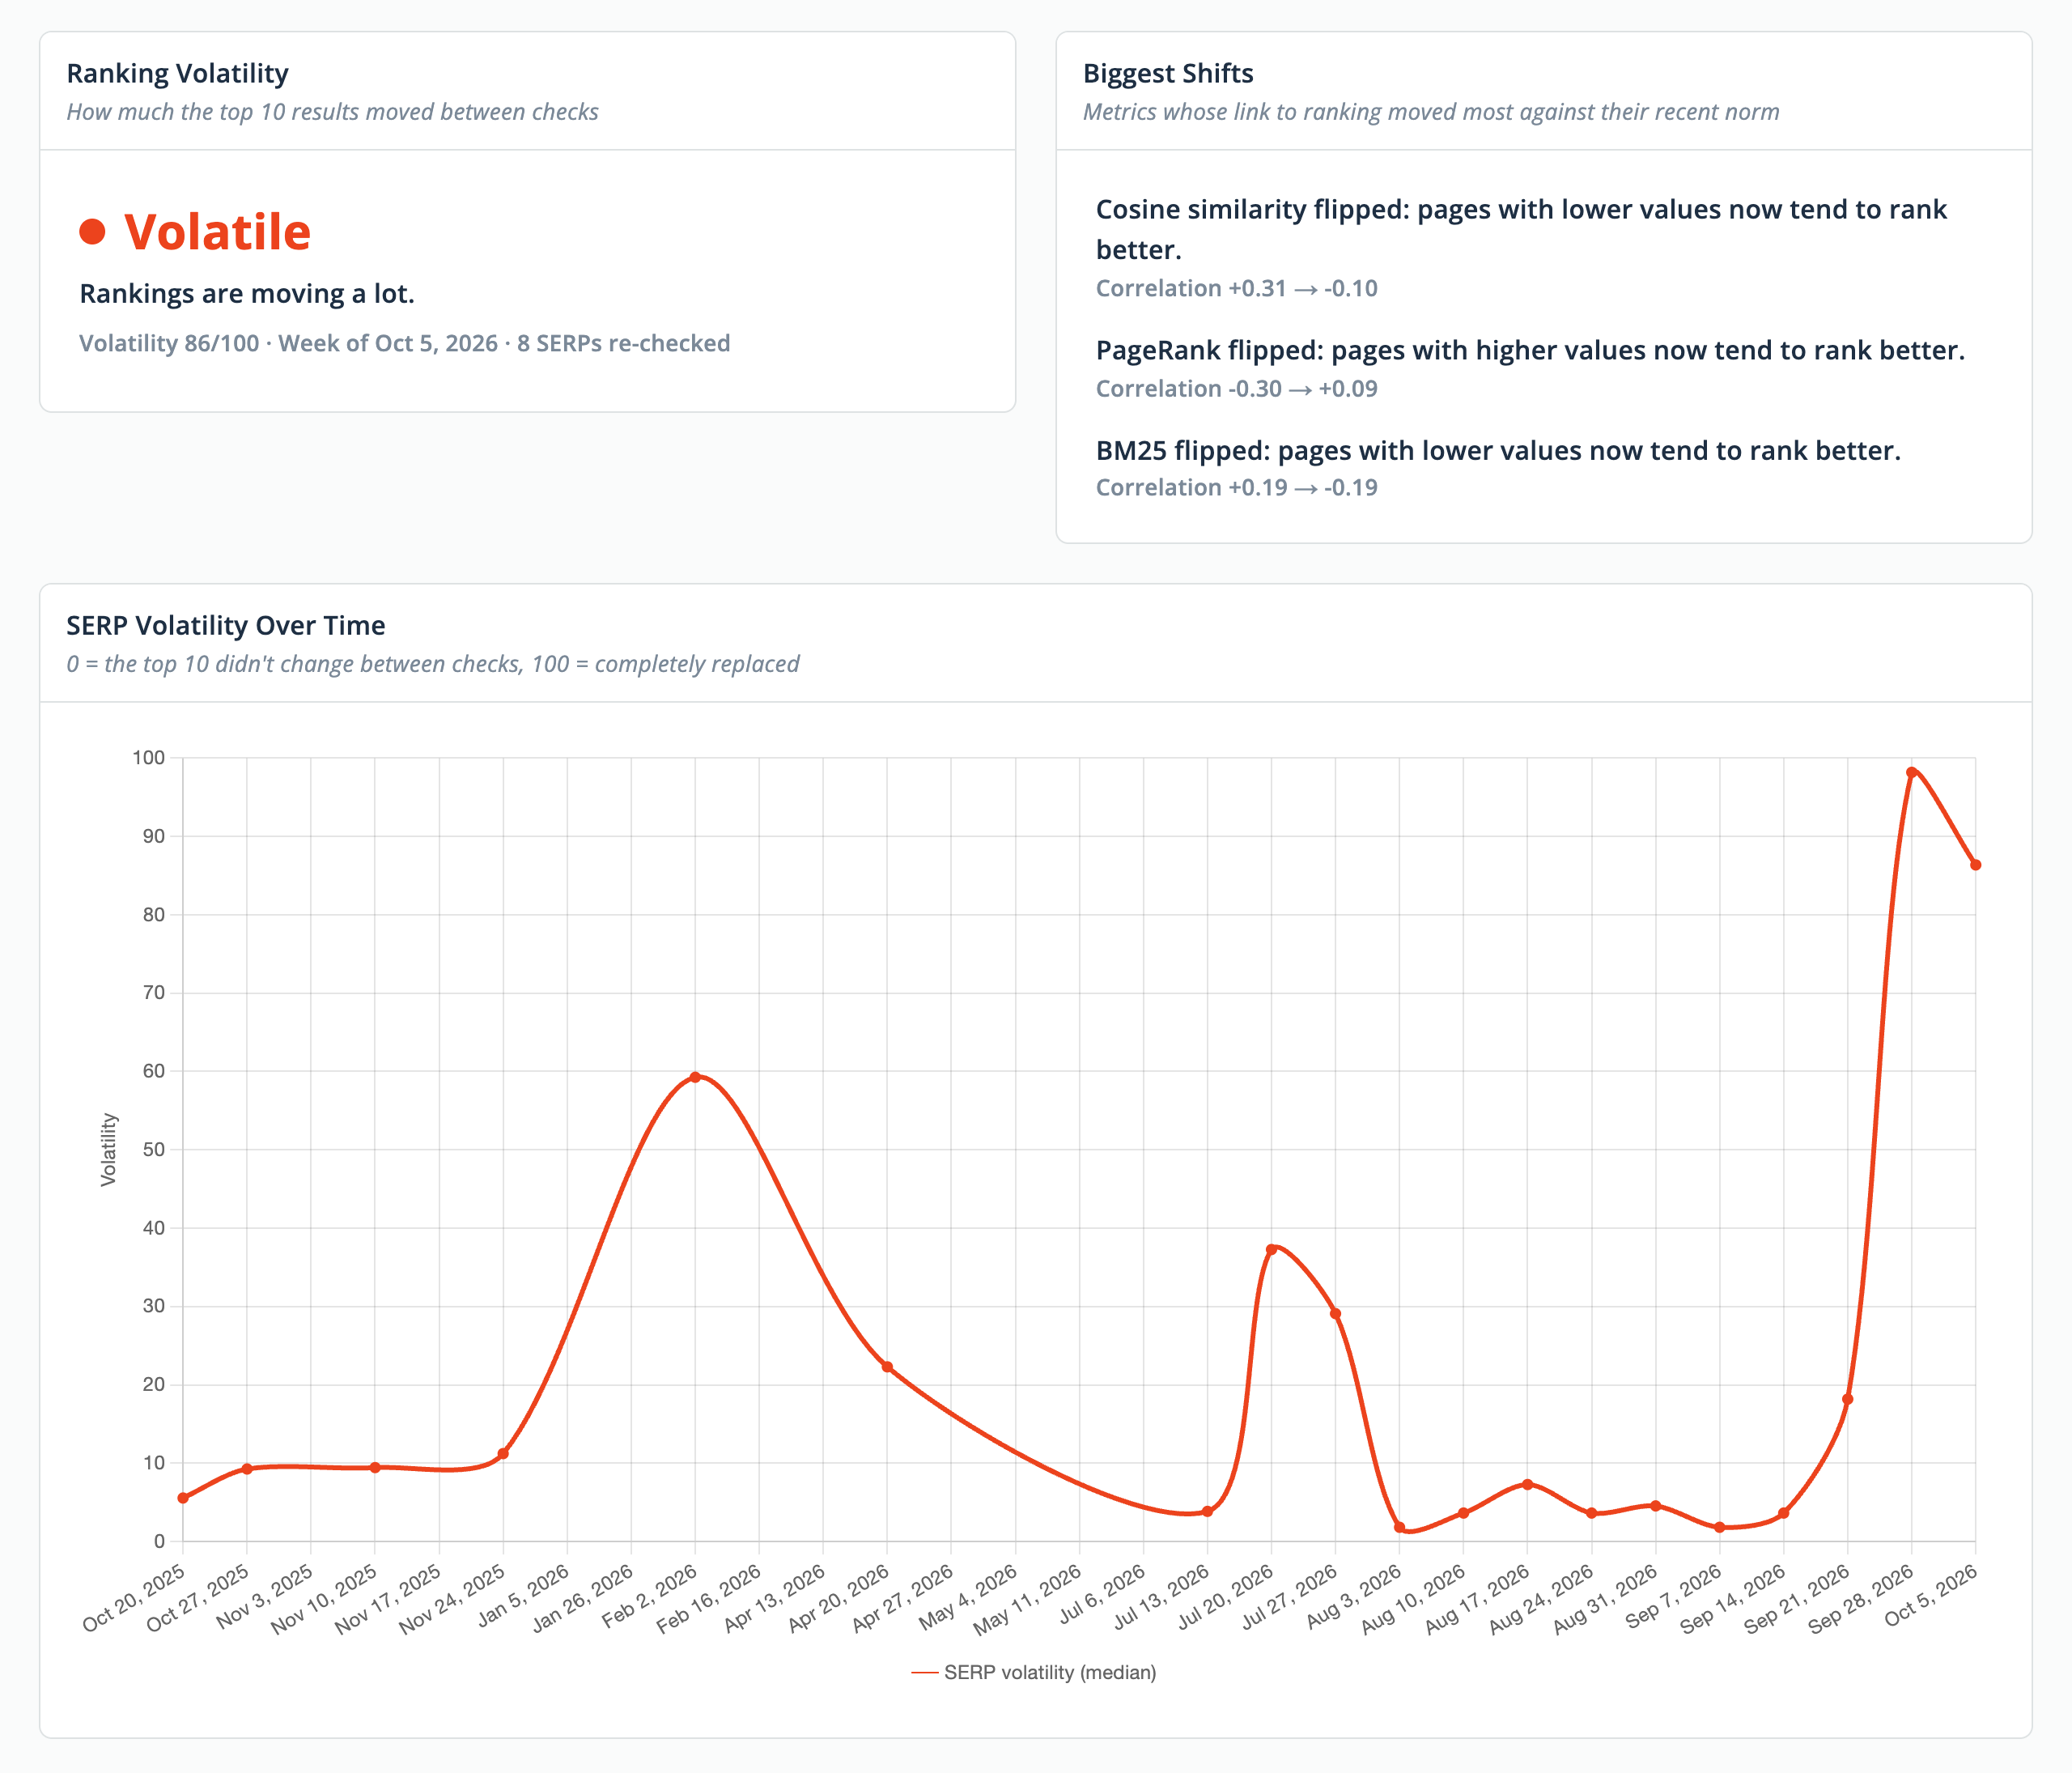The height and width of the screenshot is (1773, 2072).
Task: Click the '100' y-axis tick label
Action: (x=148, y=757)
